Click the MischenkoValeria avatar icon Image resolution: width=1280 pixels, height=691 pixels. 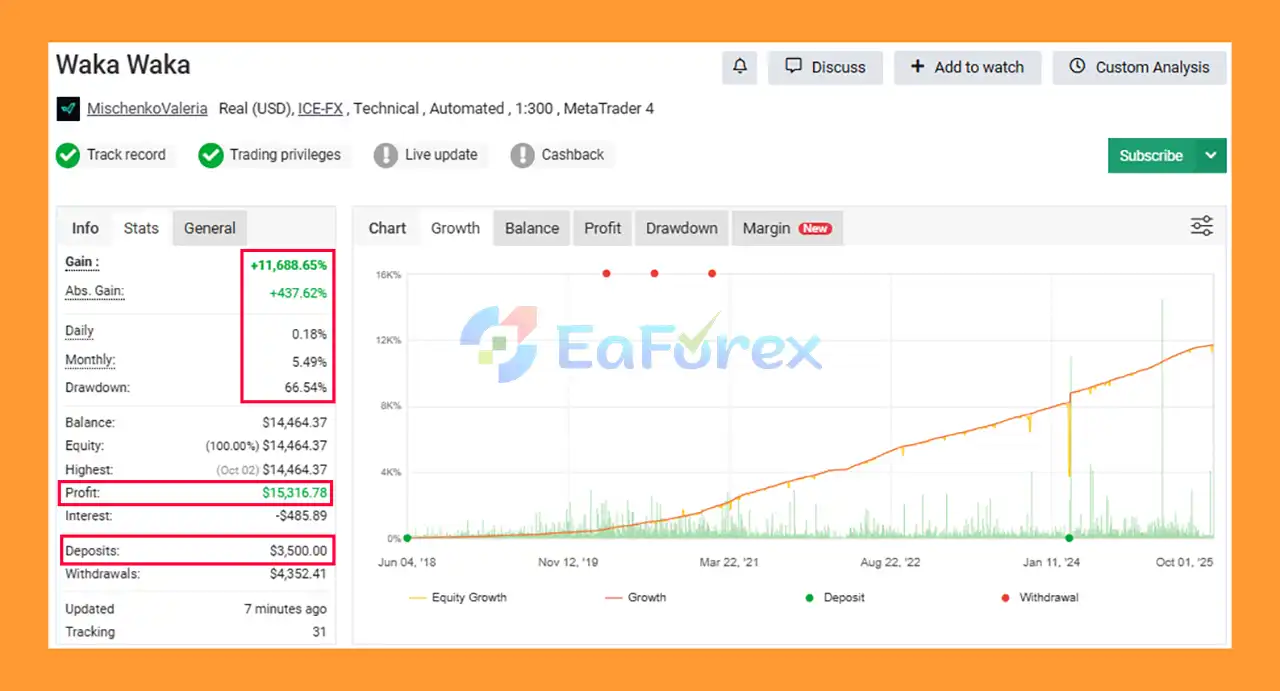point(68,109)
